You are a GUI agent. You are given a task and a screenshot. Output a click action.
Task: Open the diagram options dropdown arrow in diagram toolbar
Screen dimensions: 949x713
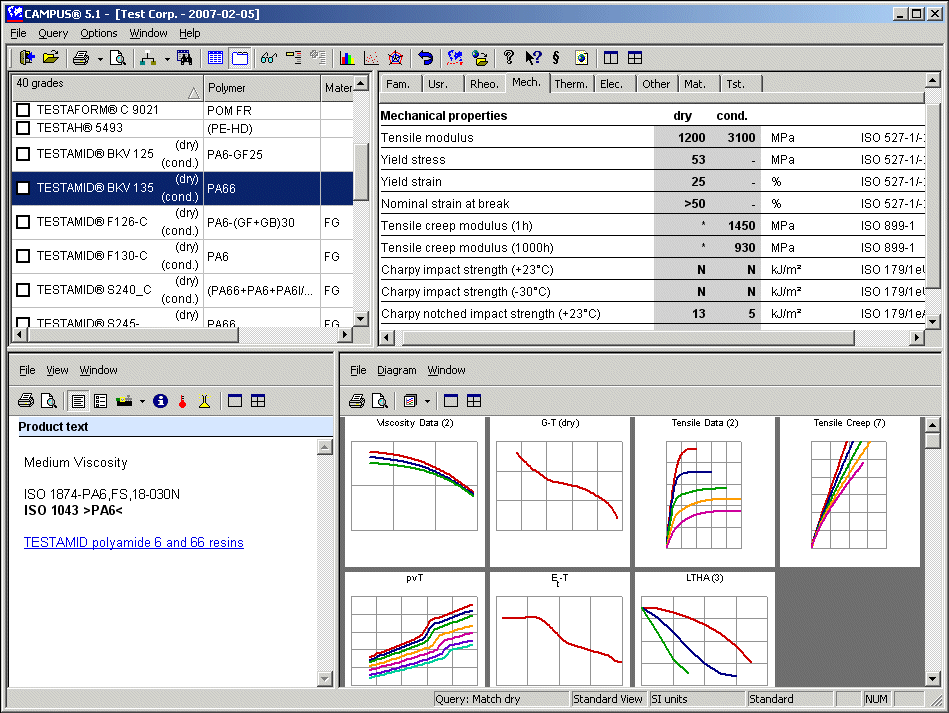click(x=427, y=401)
